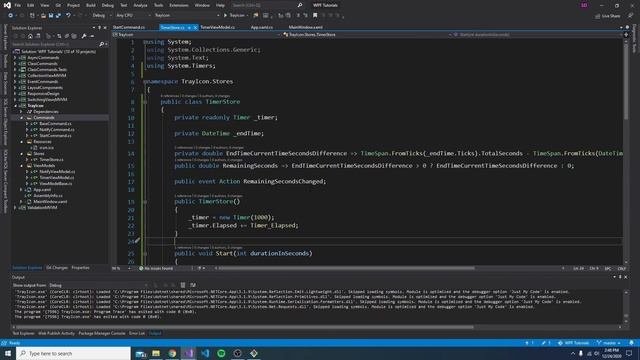Switch to the Git Changes panel tab
This screenshot has height=360, width=640.
[57, 268]
